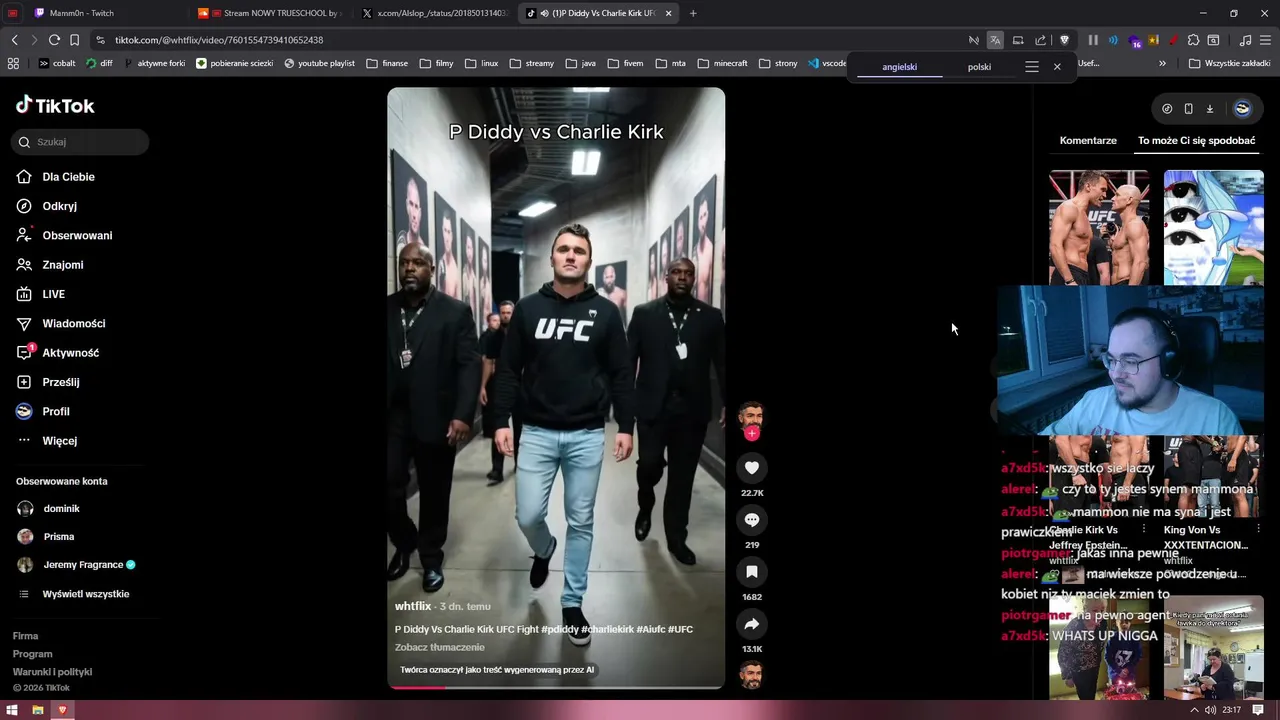Open Warunki i polityki footer link
The width and height of the screenshot is (1280, 720).
(x=52, y=672)
